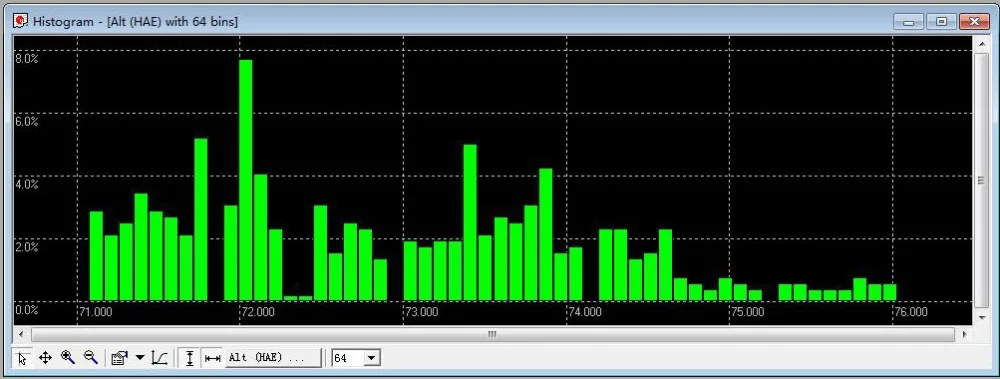Click the vertical scrollbar thumb

point(982,181)
